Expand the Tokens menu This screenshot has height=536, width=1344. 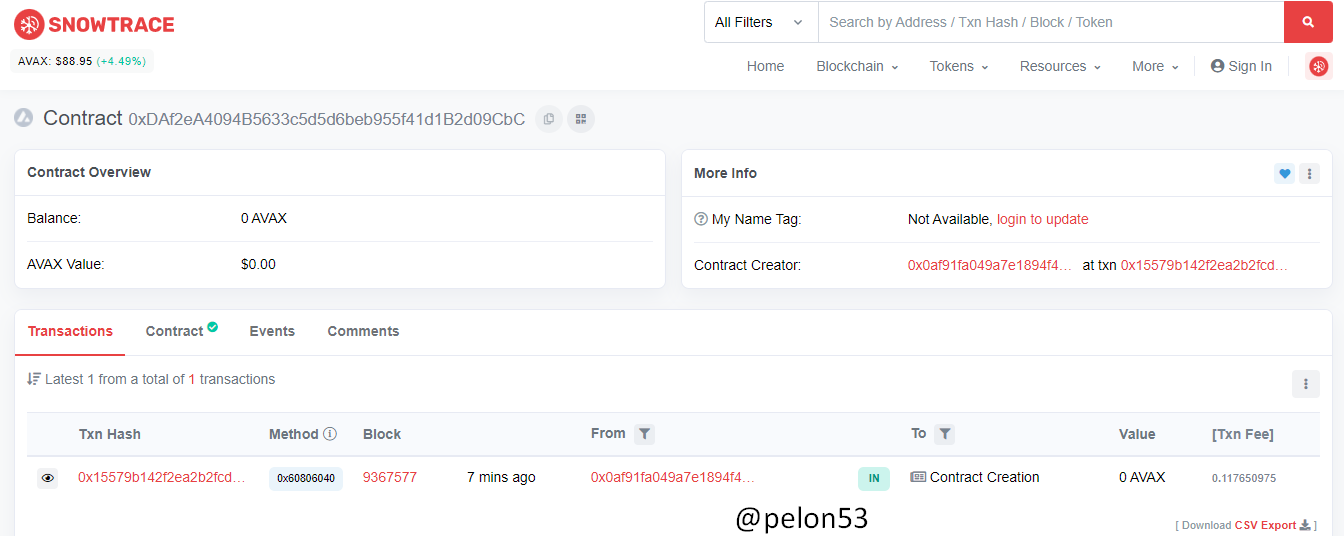tap(958, 66)
